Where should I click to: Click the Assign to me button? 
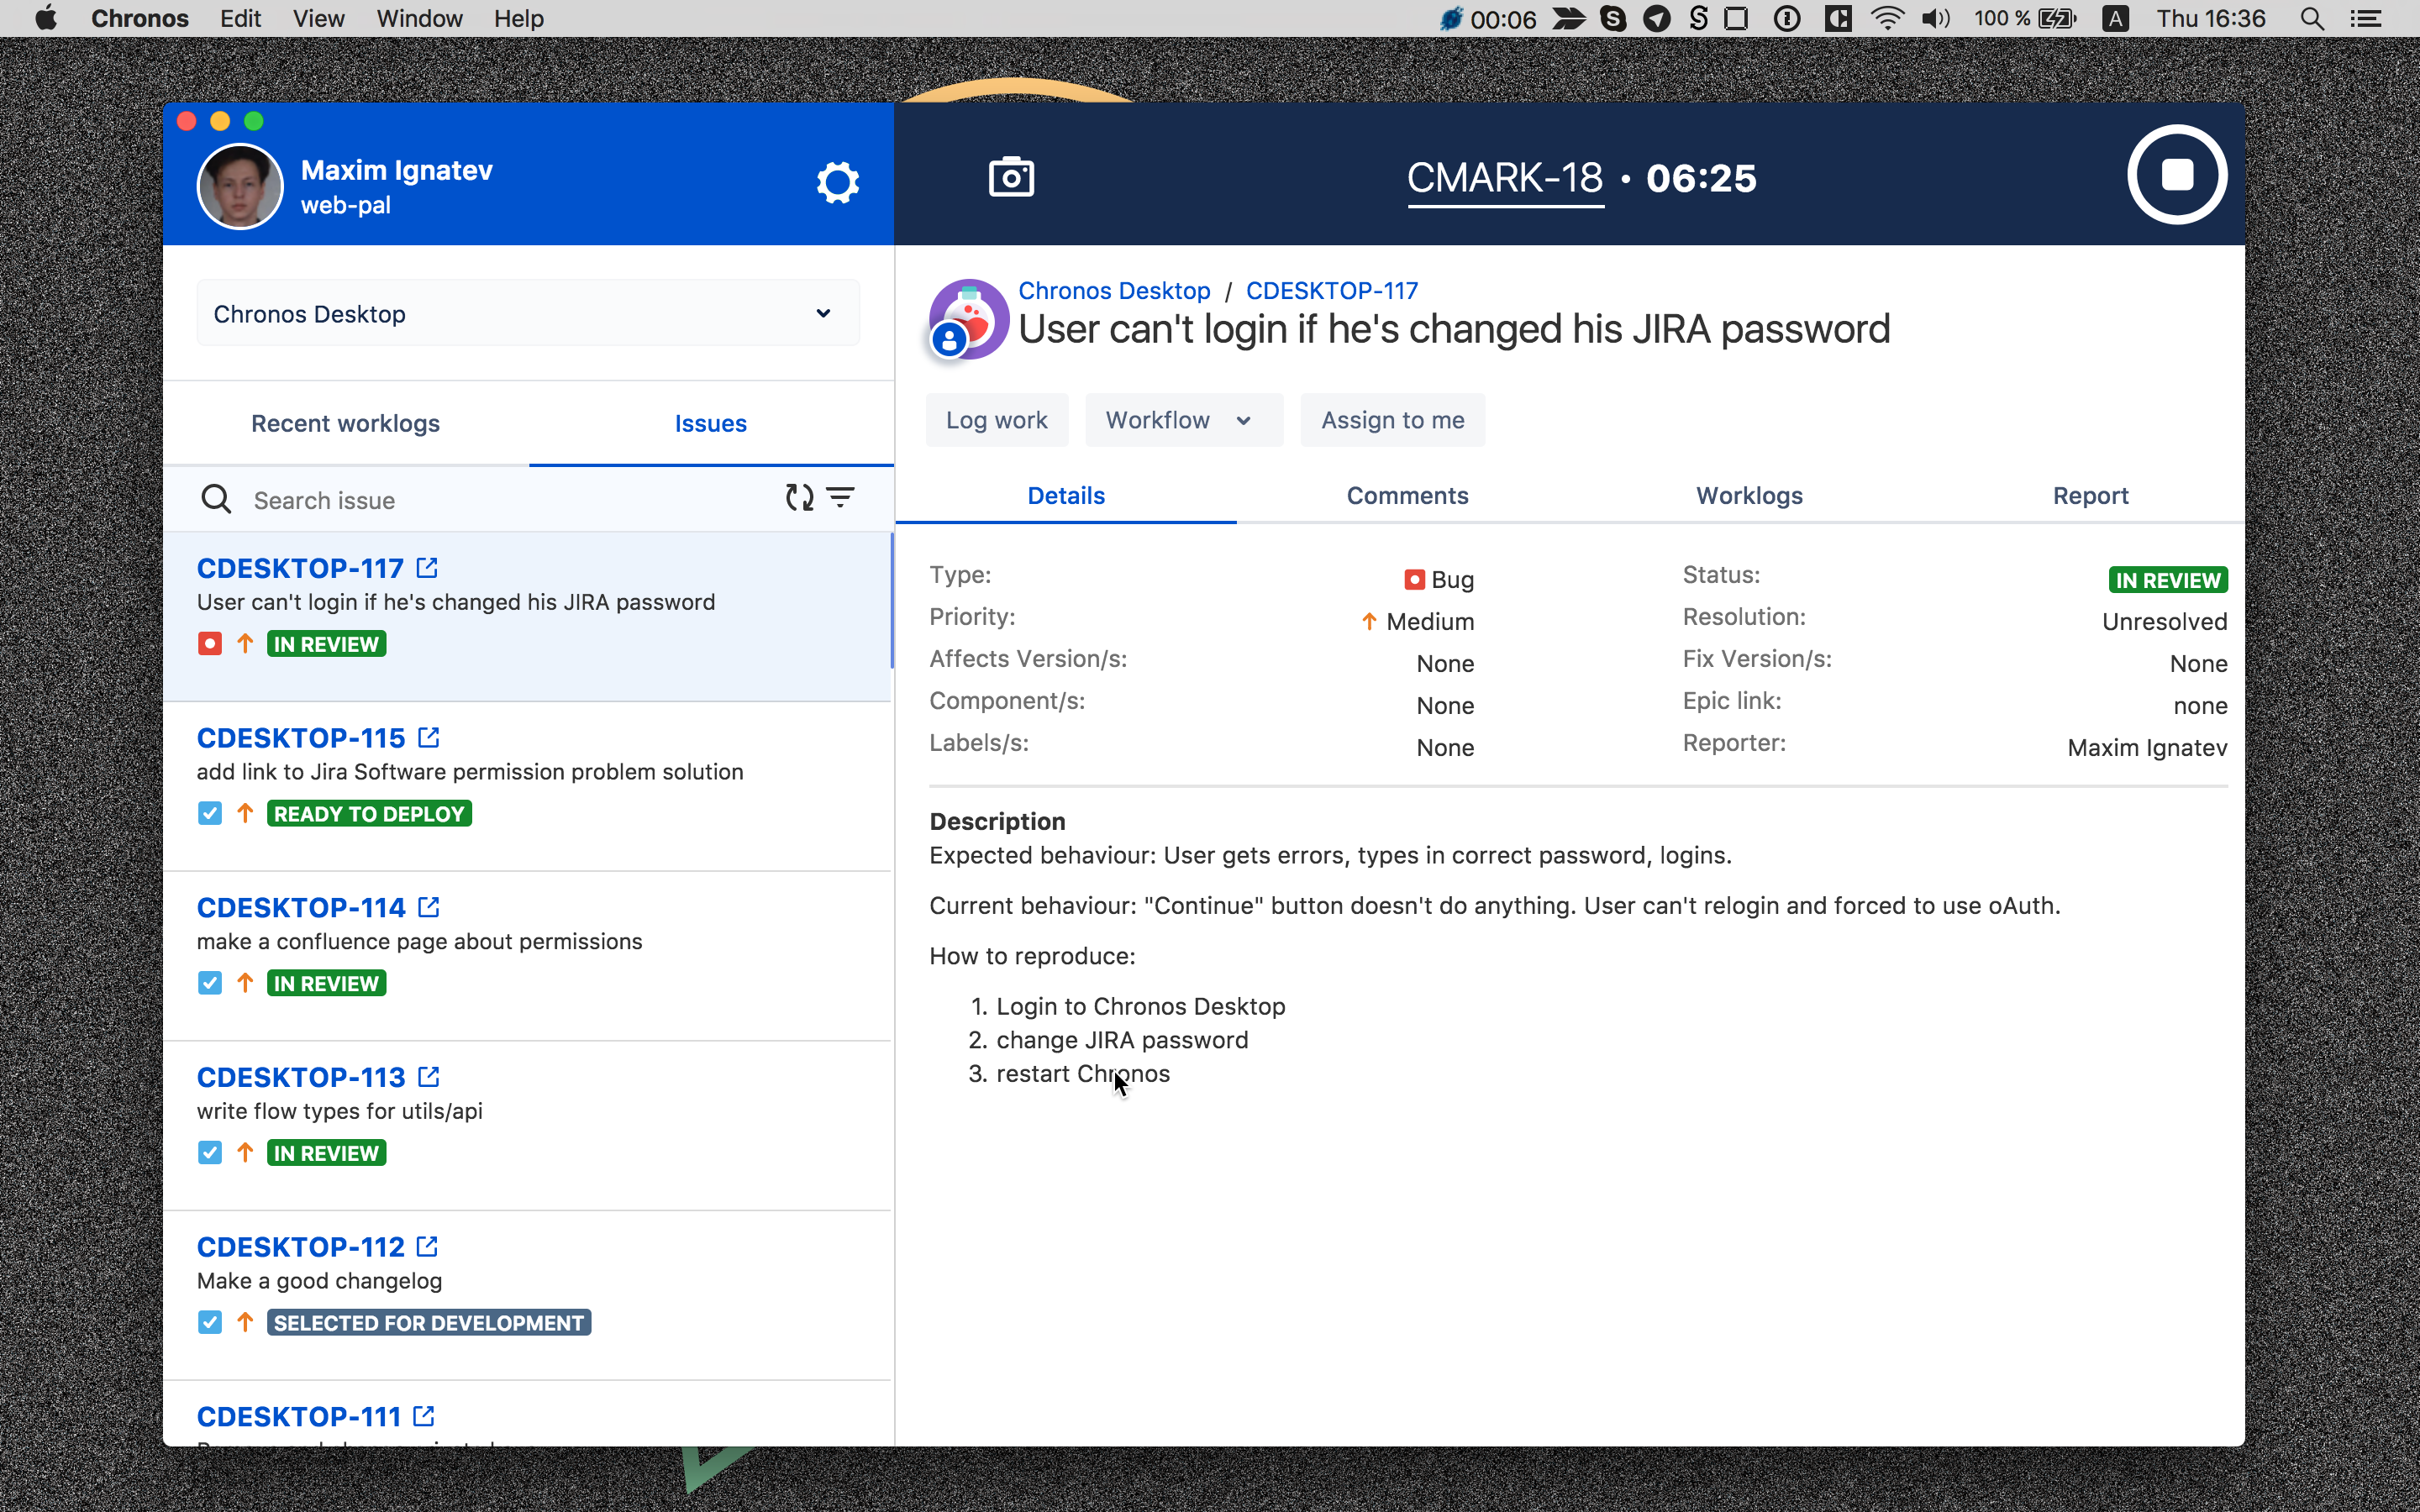click(x=1392, y=420)
